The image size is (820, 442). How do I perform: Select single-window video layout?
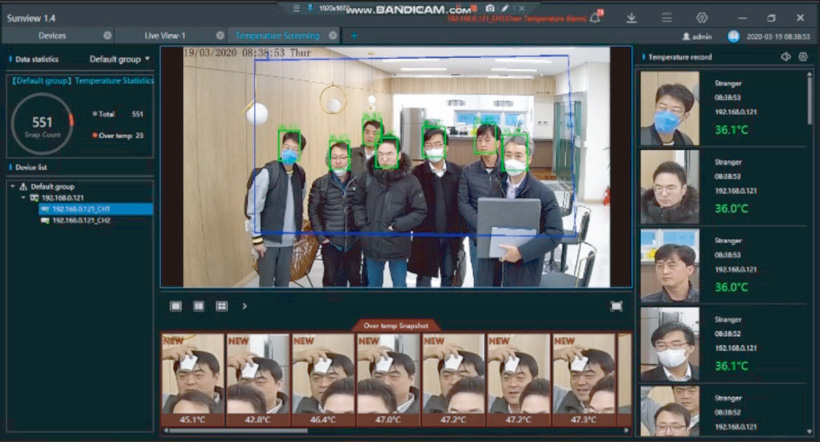coord(176,306)
